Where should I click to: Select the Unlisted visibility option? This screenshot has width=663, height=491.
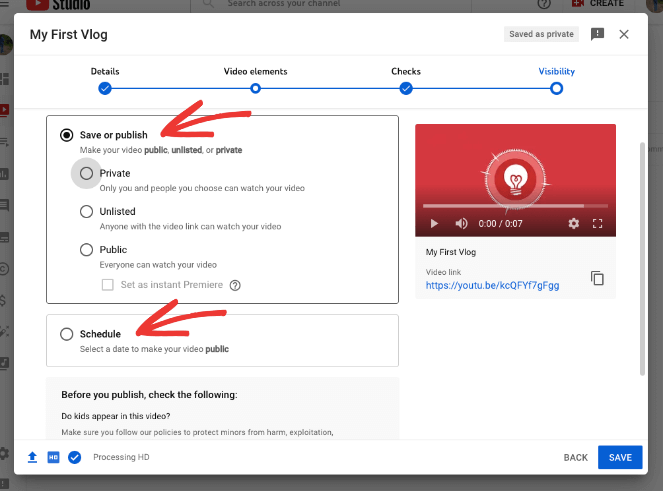[86, 211]
